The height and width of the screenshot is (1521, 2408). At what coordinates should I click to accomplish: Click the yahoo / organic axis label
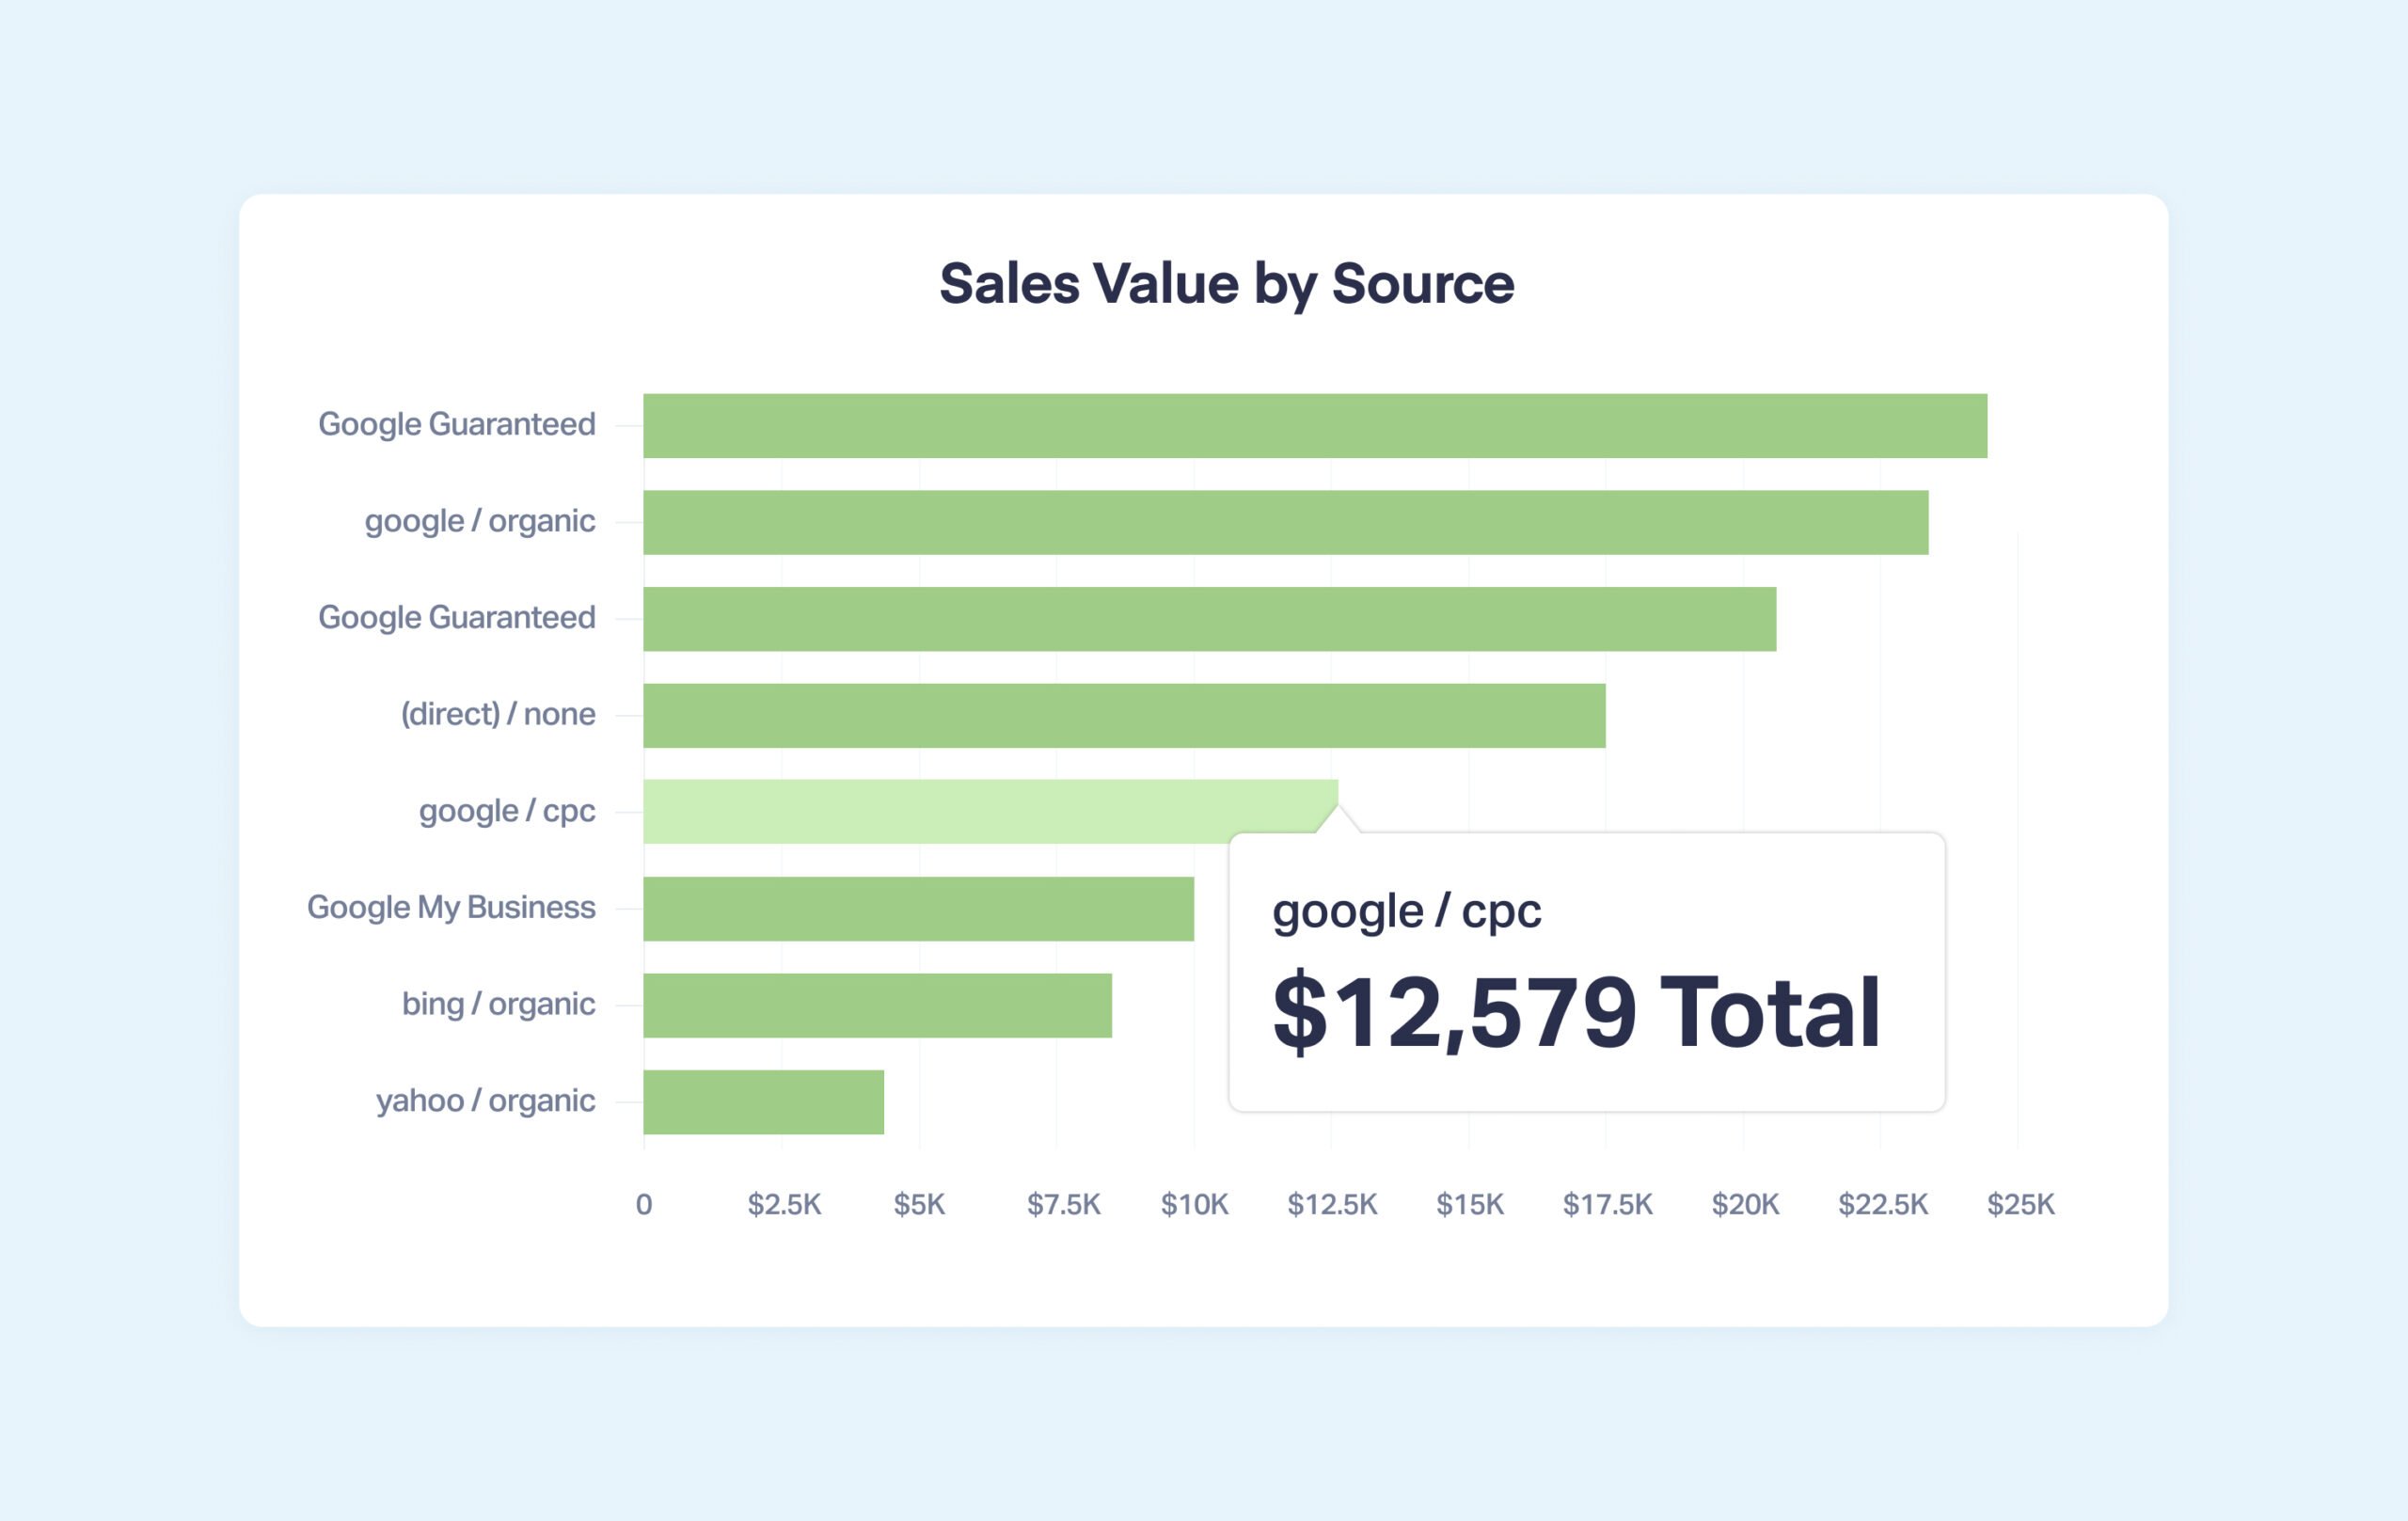(x=485, y=1100)
